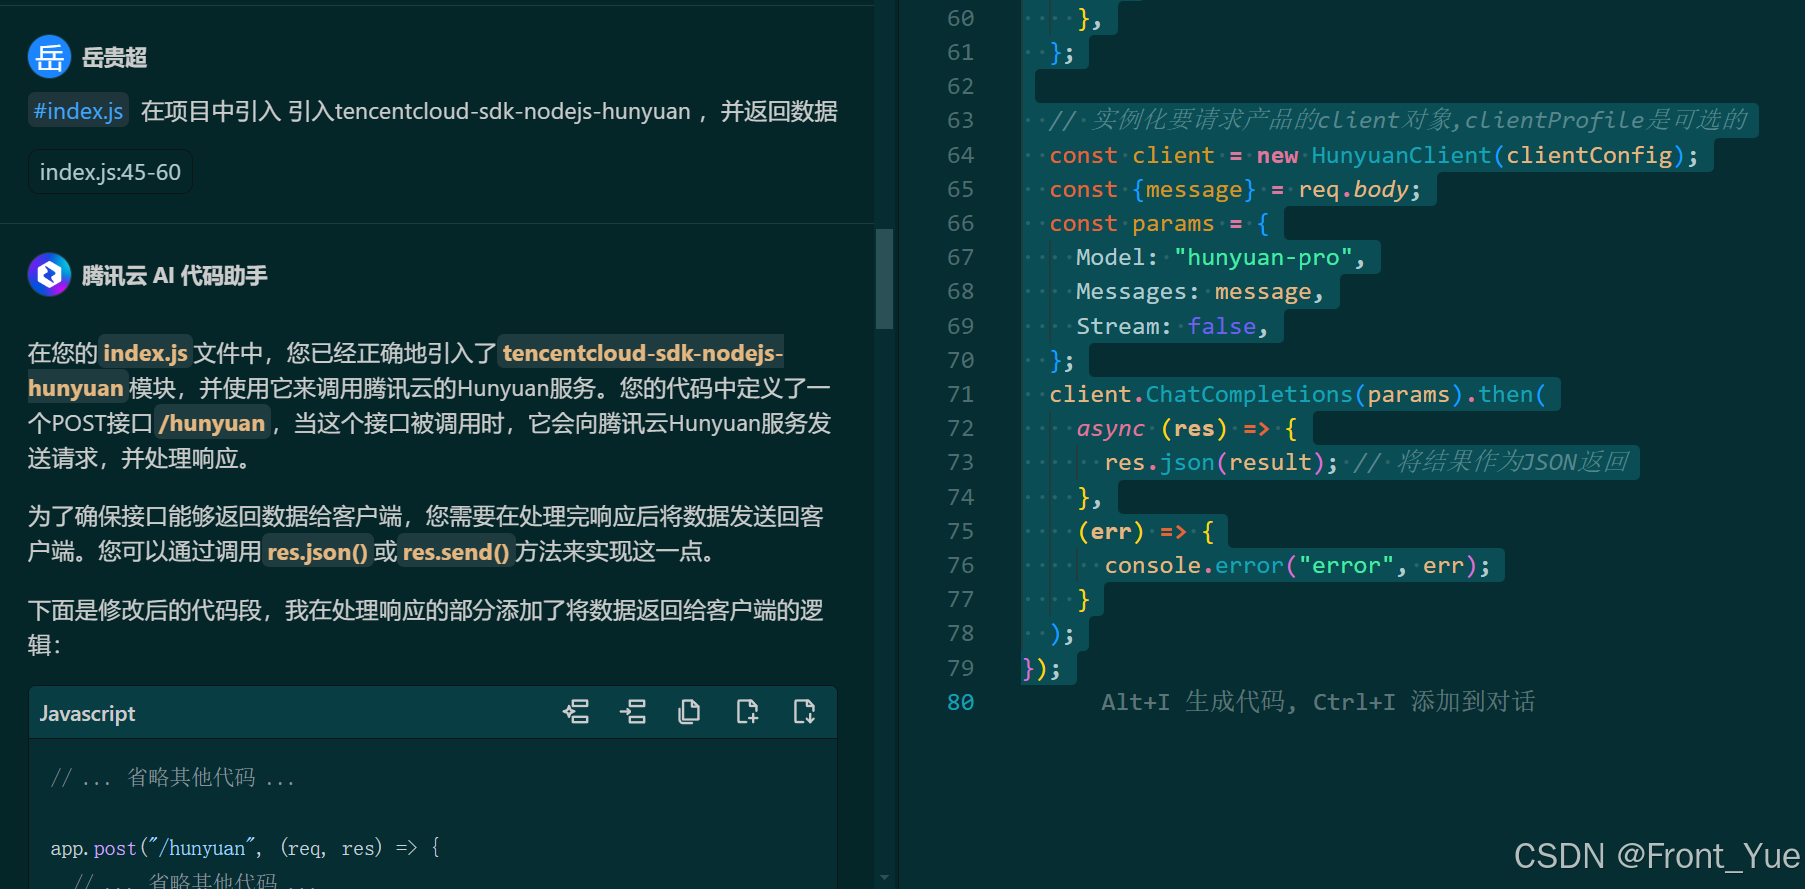Click the smart-apply sparkle icon in Javascript block
This screenshot has height=889, width=1805.
[x=576, y=712]
